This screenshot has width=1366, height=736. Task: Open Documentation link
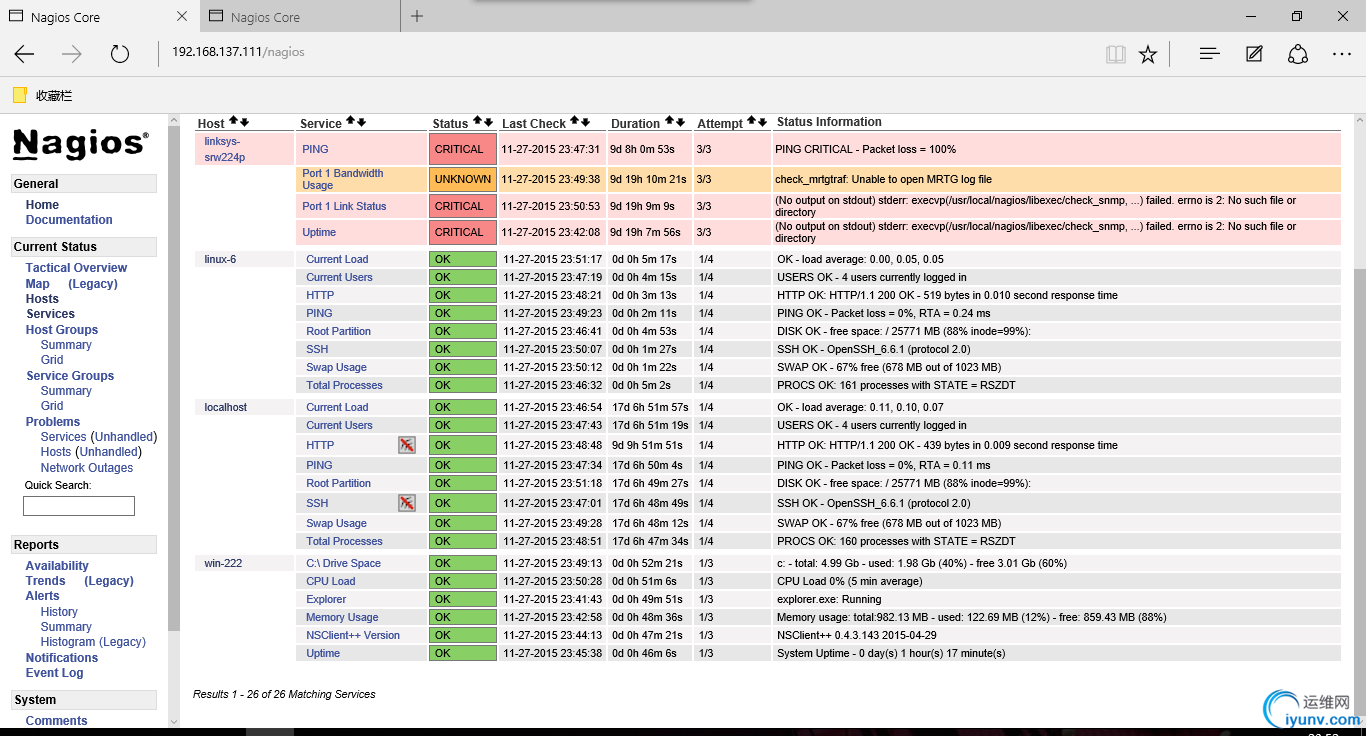coord(69,220)
